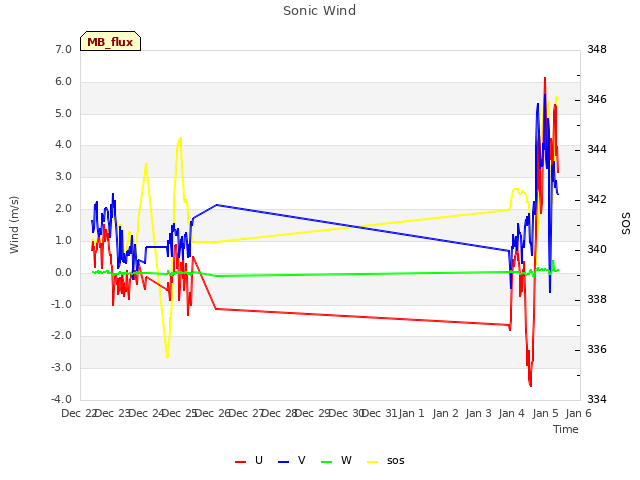Screen dimensions: 640x480
Task: Click the red U legend swatch
Action: (x=240, y=462)
